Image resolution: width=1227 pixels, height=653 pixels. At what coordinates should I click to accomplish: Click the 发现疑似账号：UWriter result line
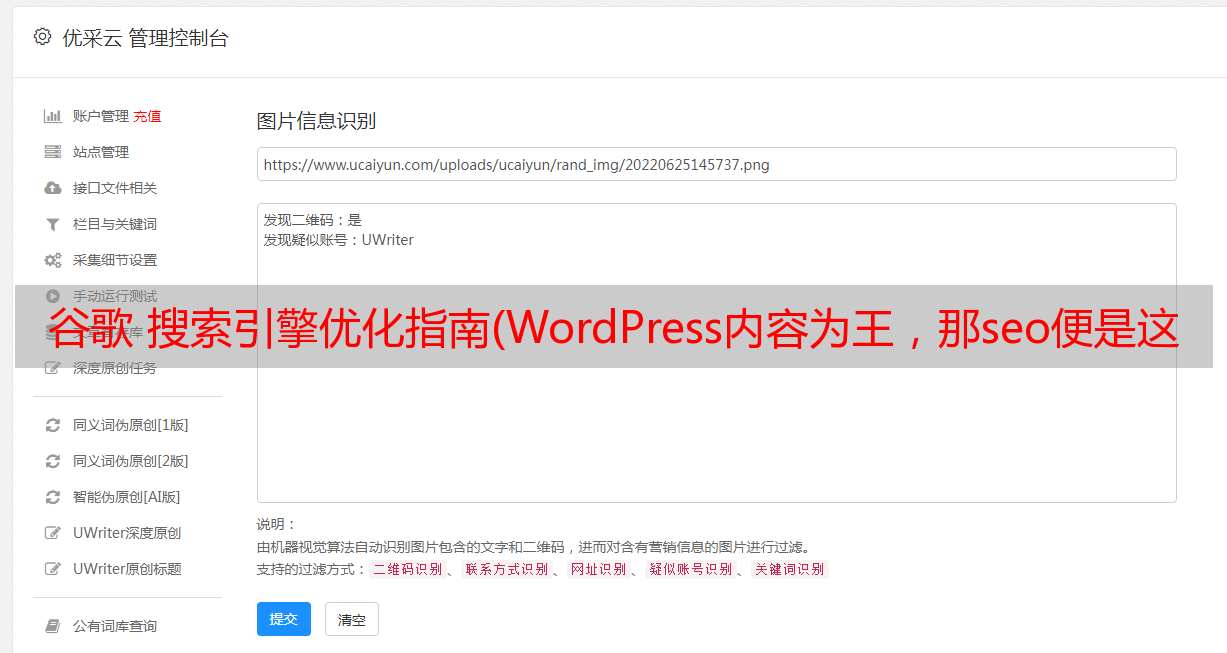(338, 240)
